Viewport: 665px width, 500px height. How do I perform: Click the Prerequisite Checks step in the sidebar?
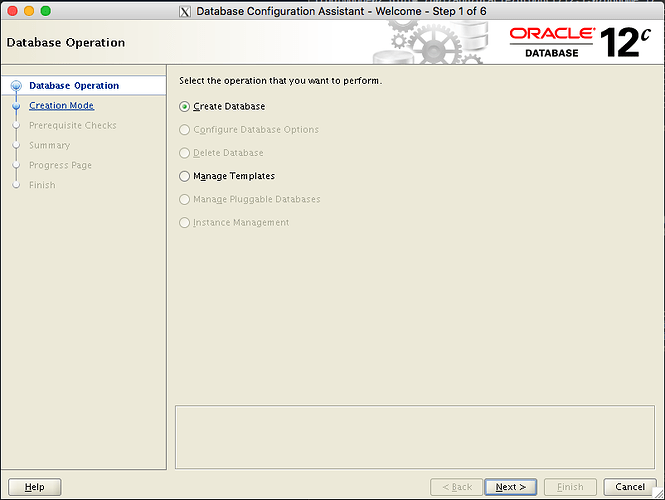72,126
